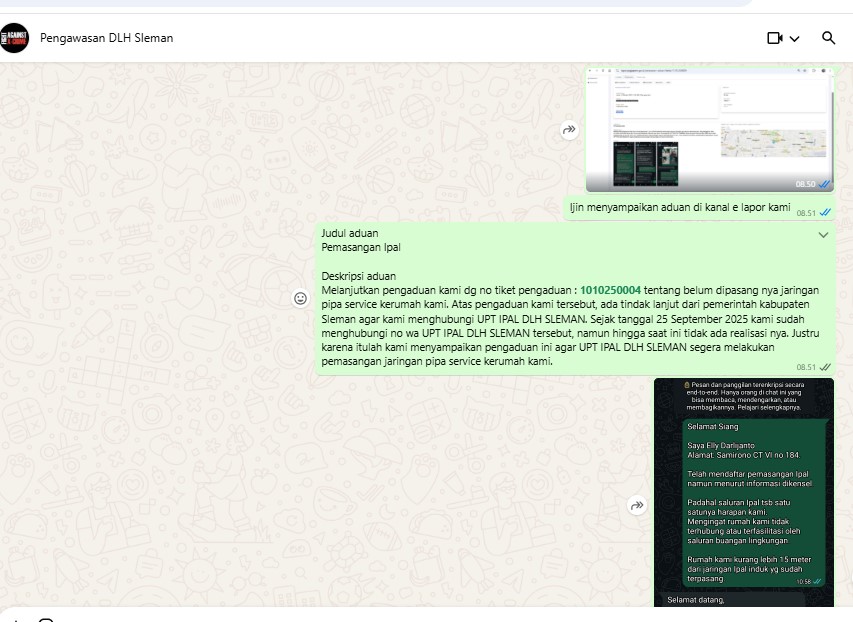Open the Pengawasan DLH Sleman group avatar
The image size is (853, 622).
15,38
